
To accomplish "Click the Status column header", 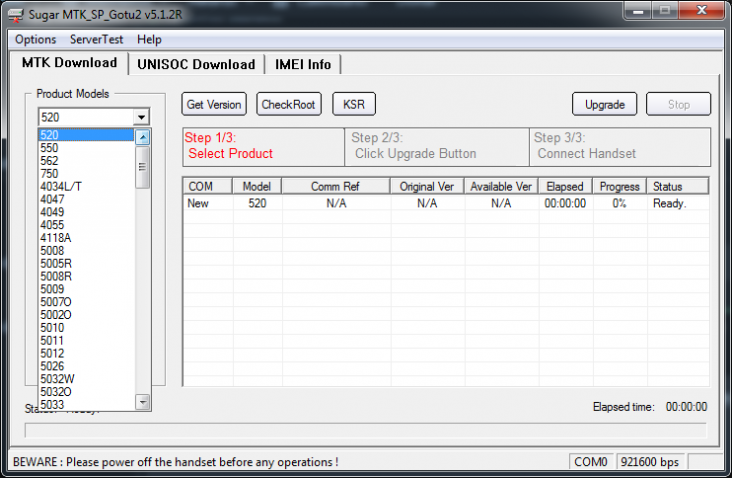I will click(677, 187).
